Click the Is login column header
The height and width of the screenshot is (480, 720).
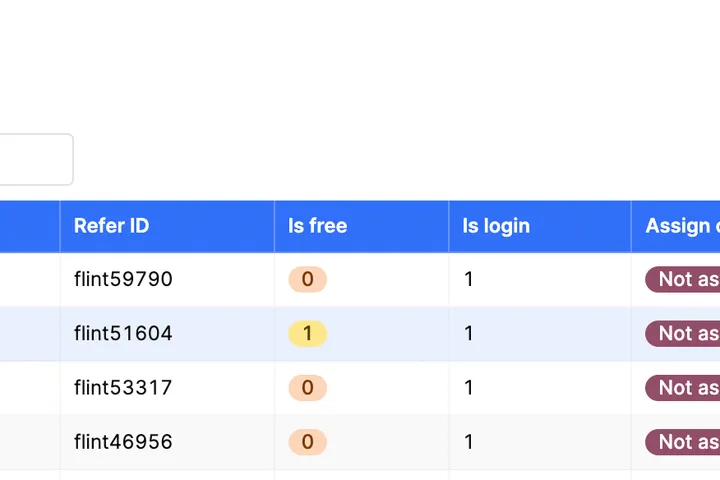[x=540, y=226]
